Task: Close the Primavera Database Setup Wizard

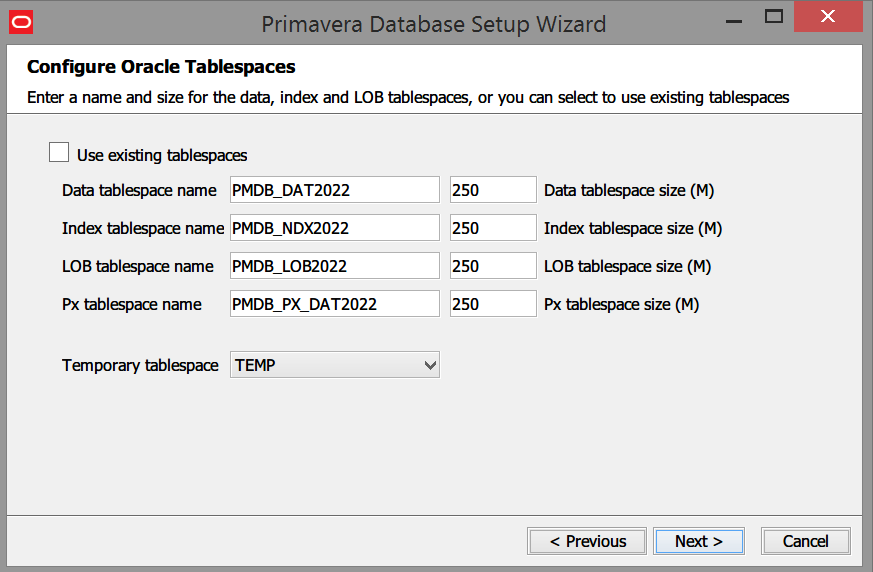Action: pyautogui.click(x=827, y=17)
